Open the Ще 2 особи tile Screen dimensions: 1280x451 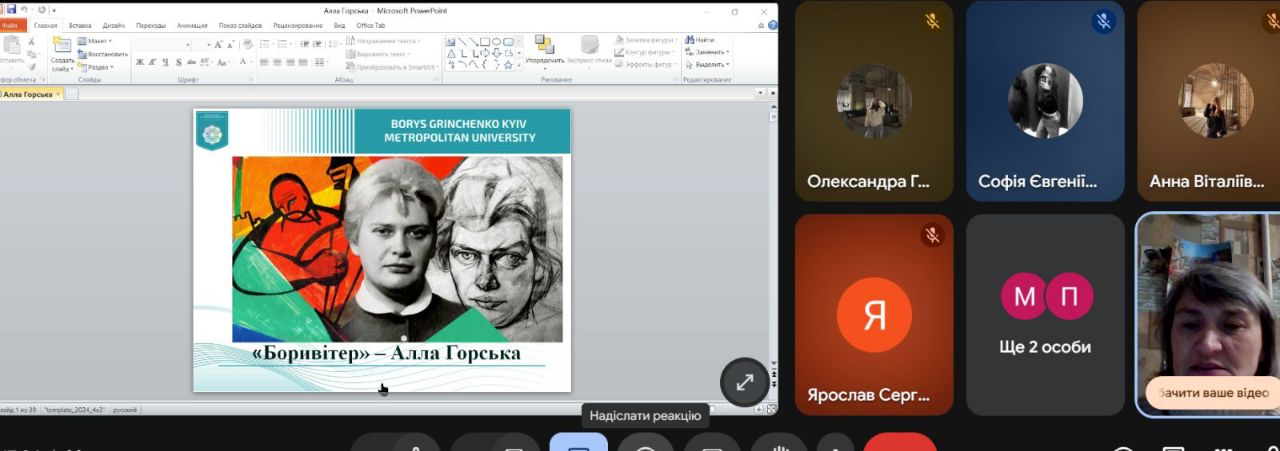(x=1045, y=315)
